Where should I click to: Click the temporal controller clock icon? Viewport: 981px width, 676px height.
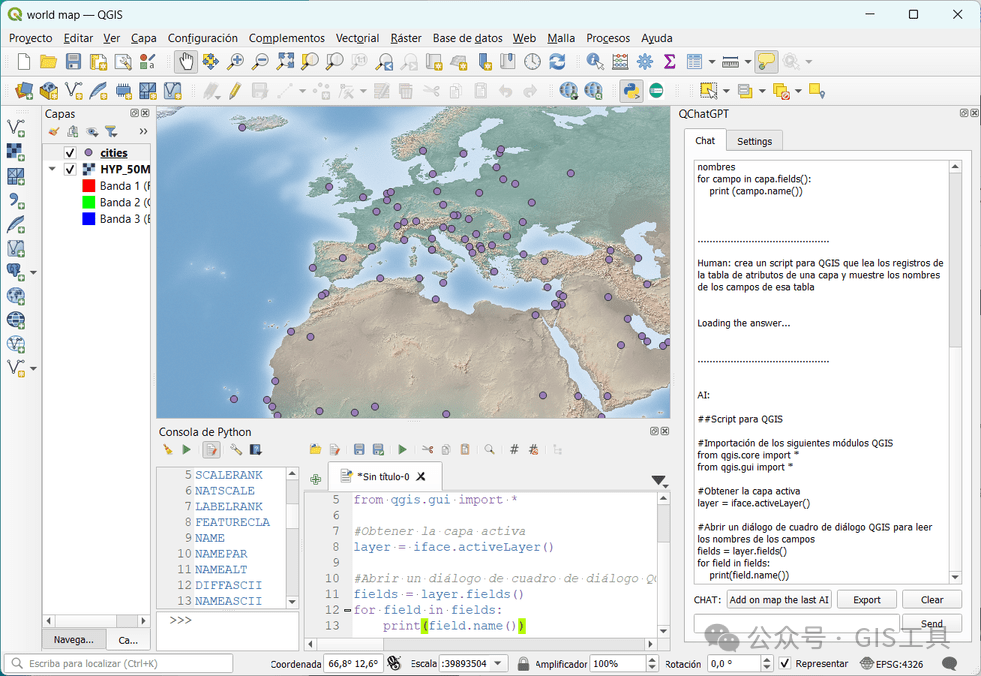pyautogui.click(x=532, y=61)
